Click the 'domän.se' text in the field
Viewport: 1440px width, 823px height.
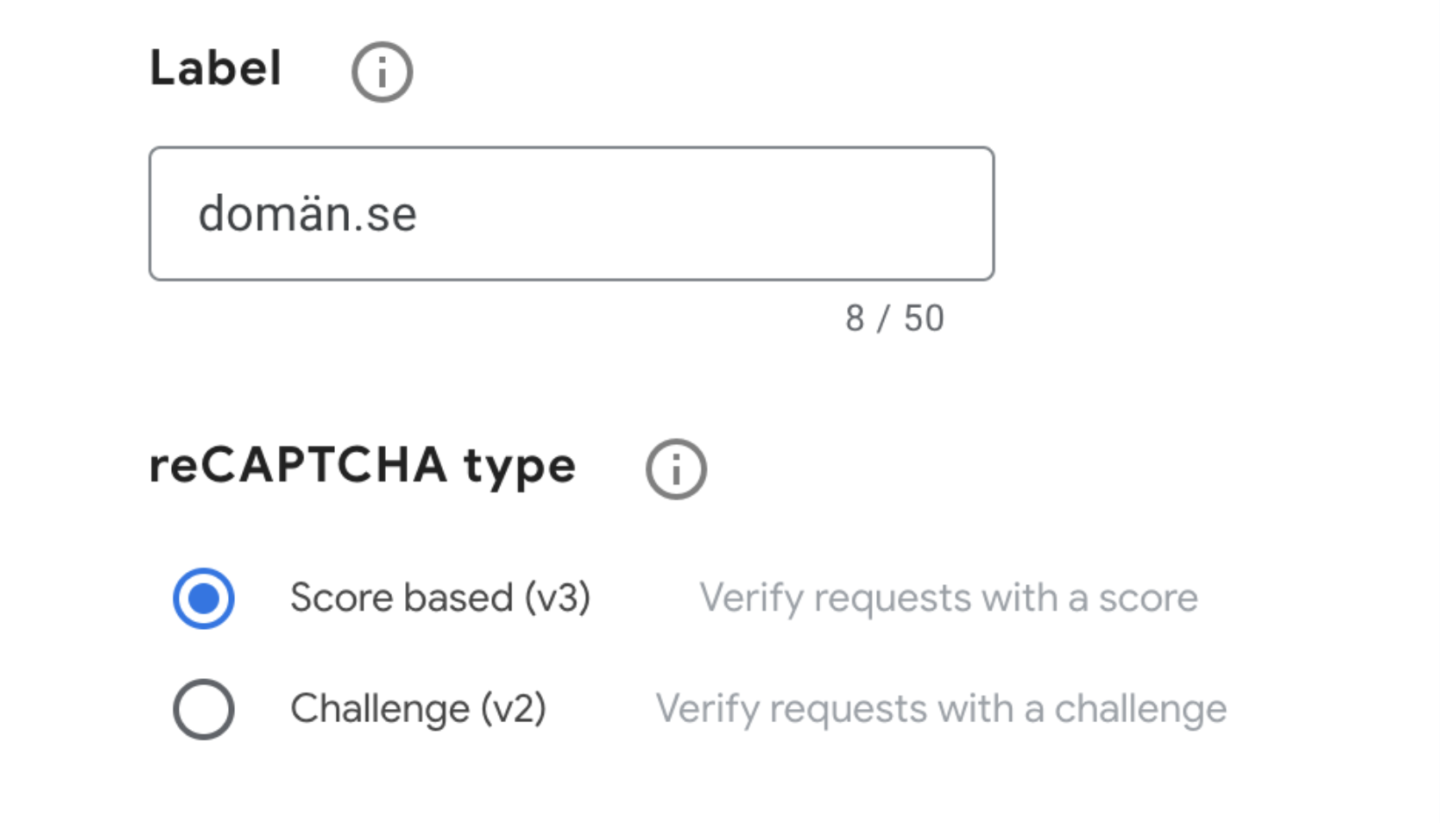click(307, 214)
